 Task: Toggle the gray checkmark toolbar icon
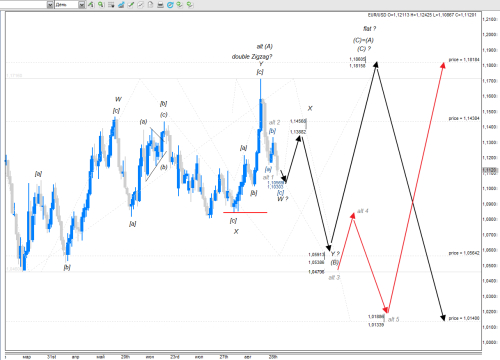coord(141,5)
